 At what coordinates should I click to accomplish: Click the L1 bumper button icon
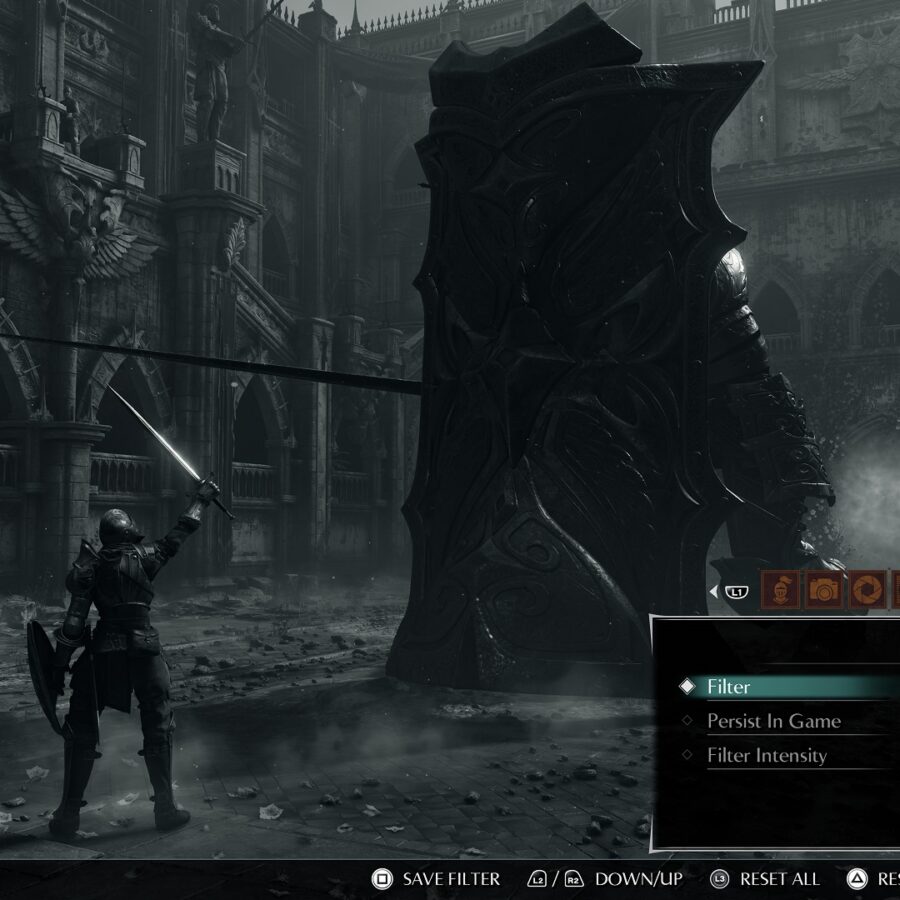click(736, 592)
